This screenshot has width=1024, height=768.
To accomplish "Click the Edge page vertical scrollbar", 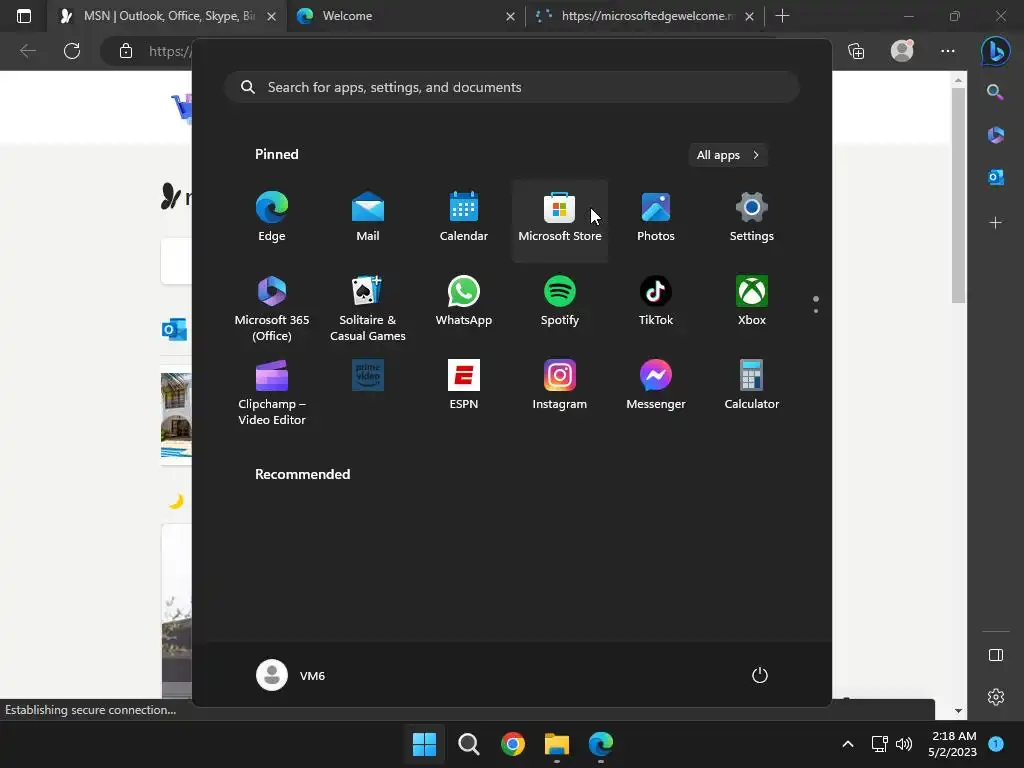I will 958,196.
